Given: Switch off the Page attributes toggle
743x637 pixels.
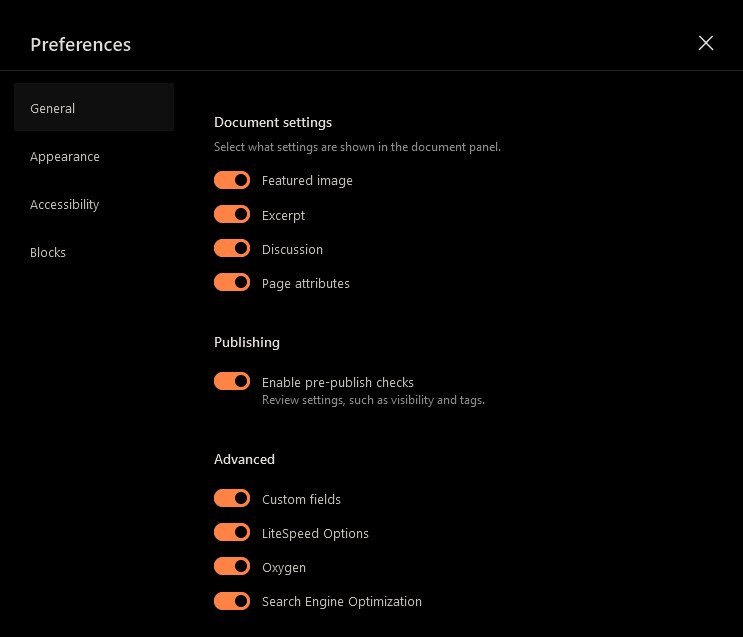Looking at the screenshot, I should [x=232, y=282].
